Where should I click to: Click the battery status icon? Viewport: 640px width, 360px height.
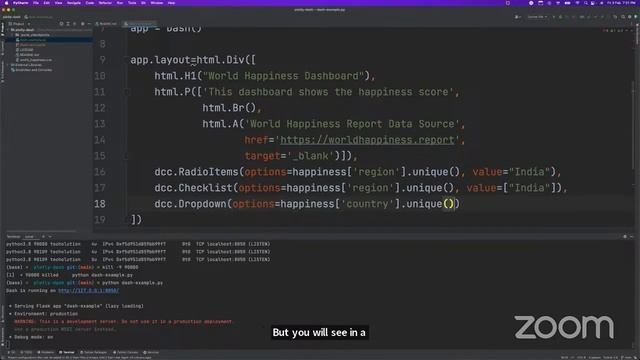pos(567,3)
